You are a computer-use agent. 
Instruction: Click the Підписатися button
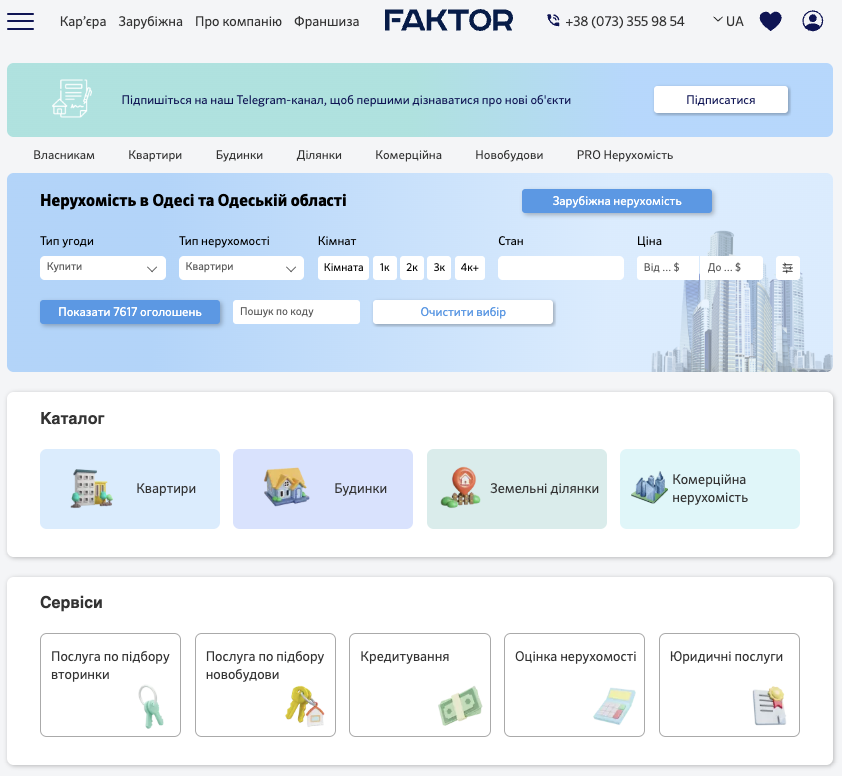point(721,100)
